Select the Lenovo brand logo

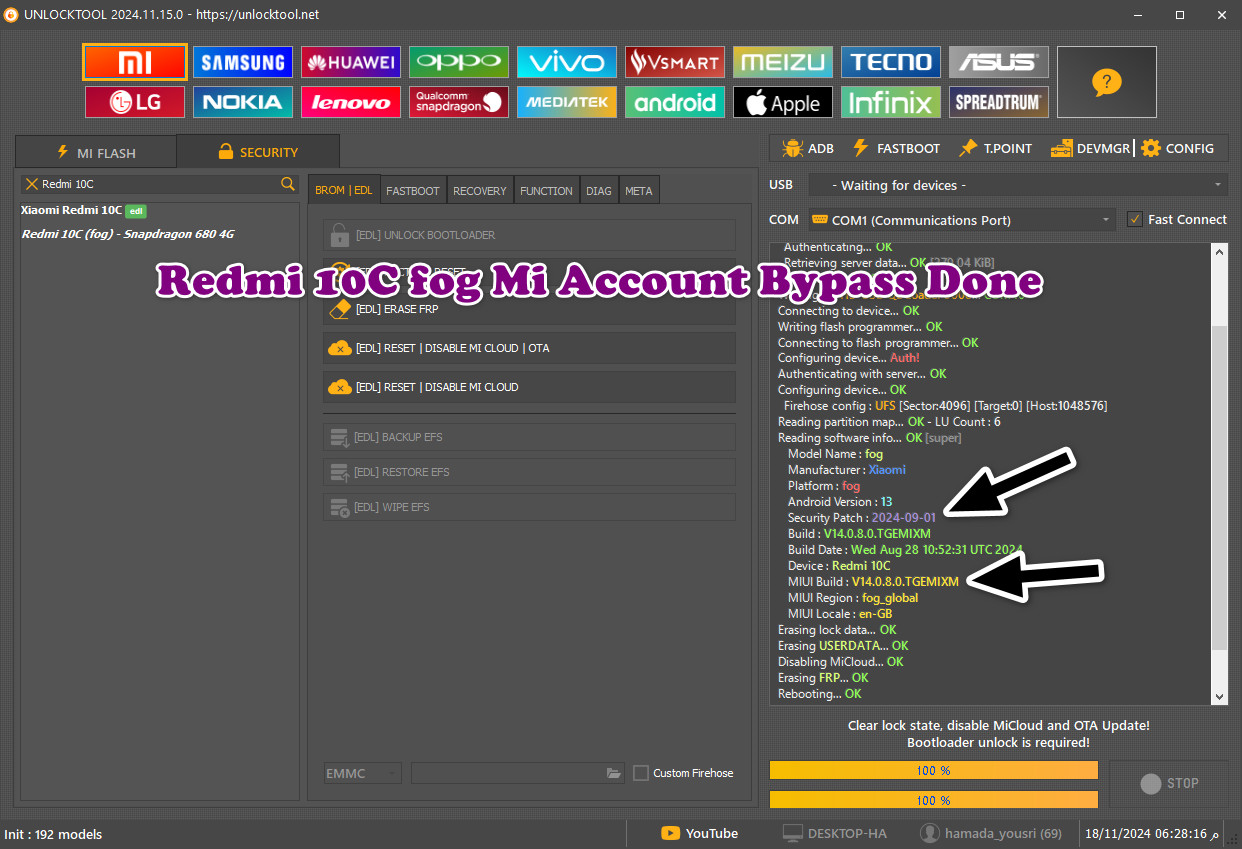[x=351, y=102]
